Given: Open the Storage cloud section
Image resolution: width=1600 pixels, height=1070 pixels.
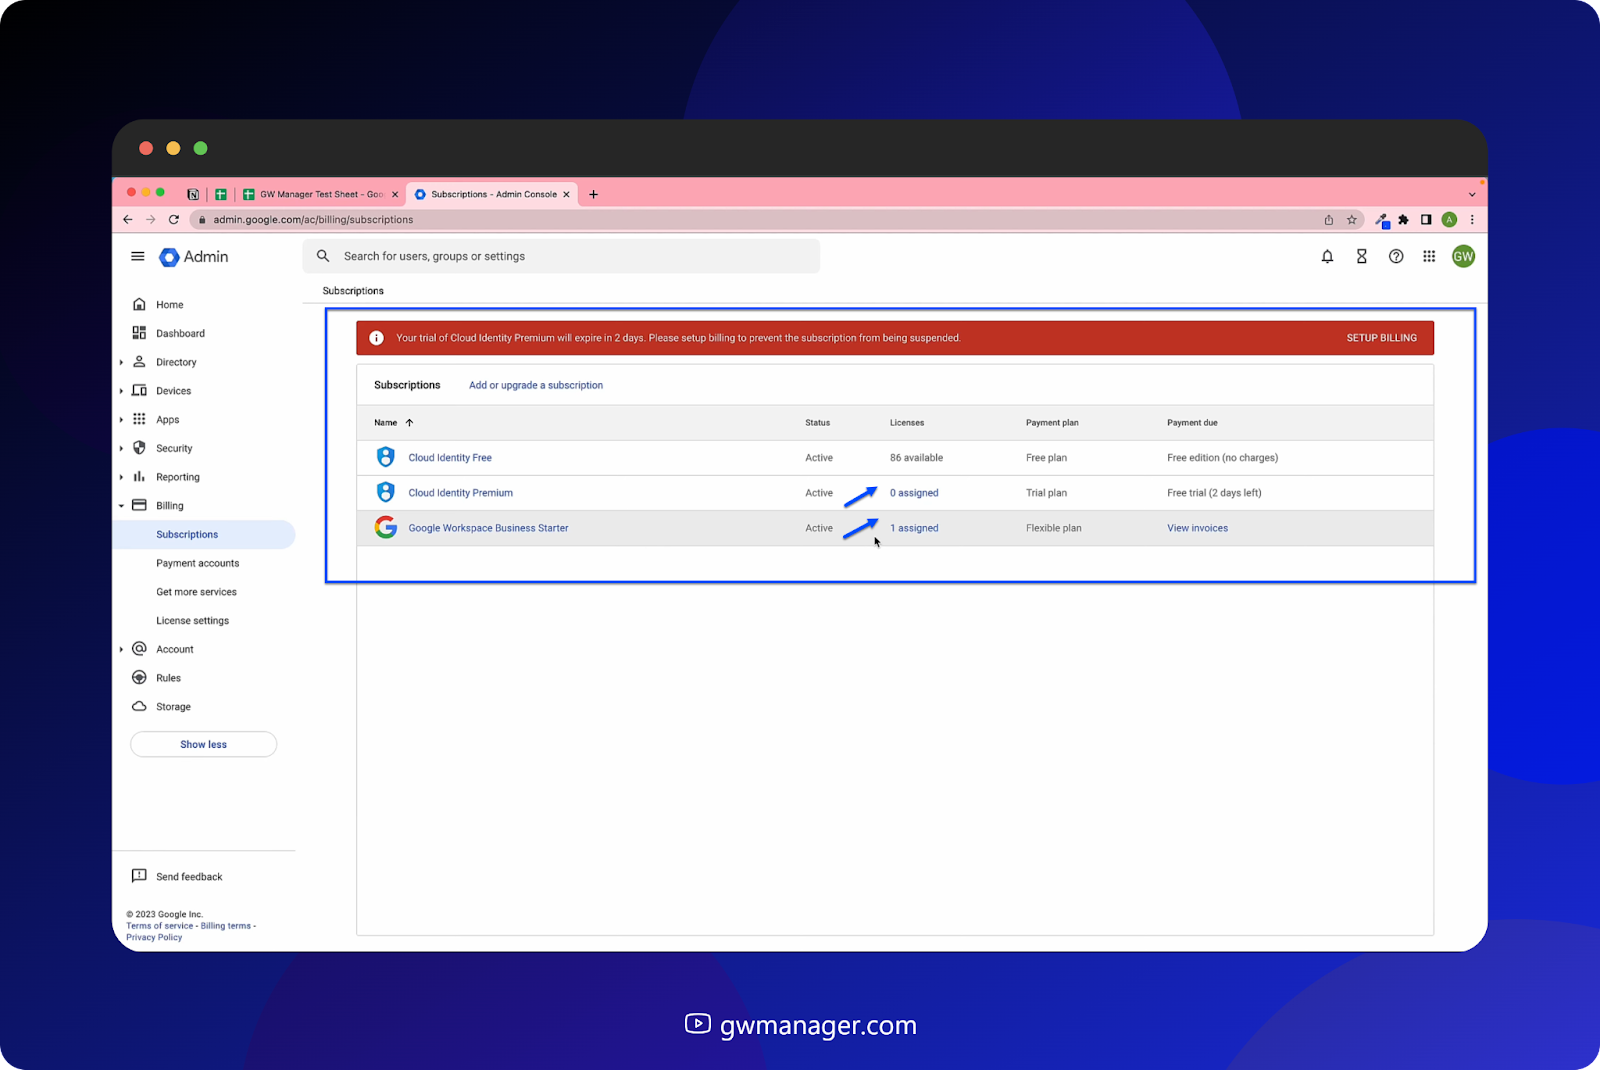Looking at the screenshot, I should click(x=173, y=706).
